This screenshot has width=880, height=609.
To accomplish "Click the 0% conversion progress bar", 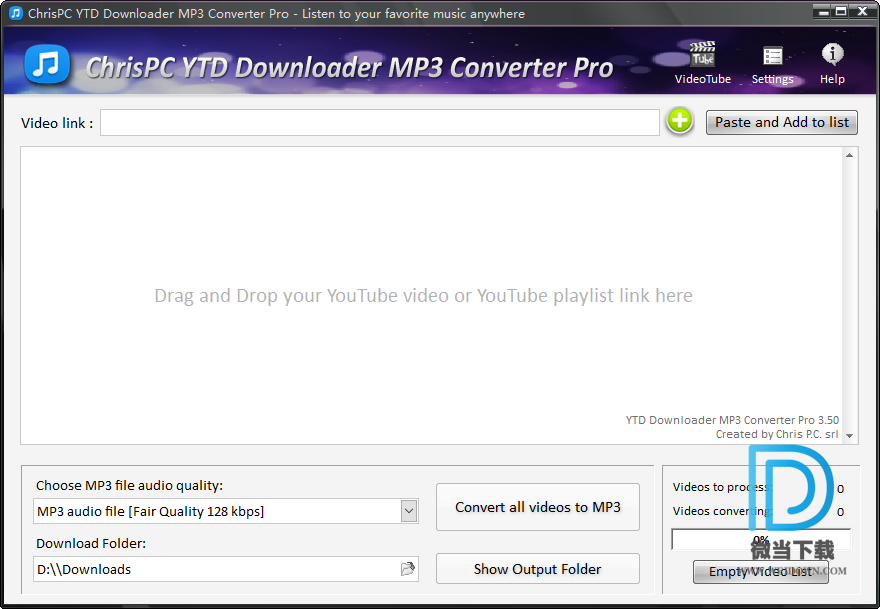I will tap(760, 539).
